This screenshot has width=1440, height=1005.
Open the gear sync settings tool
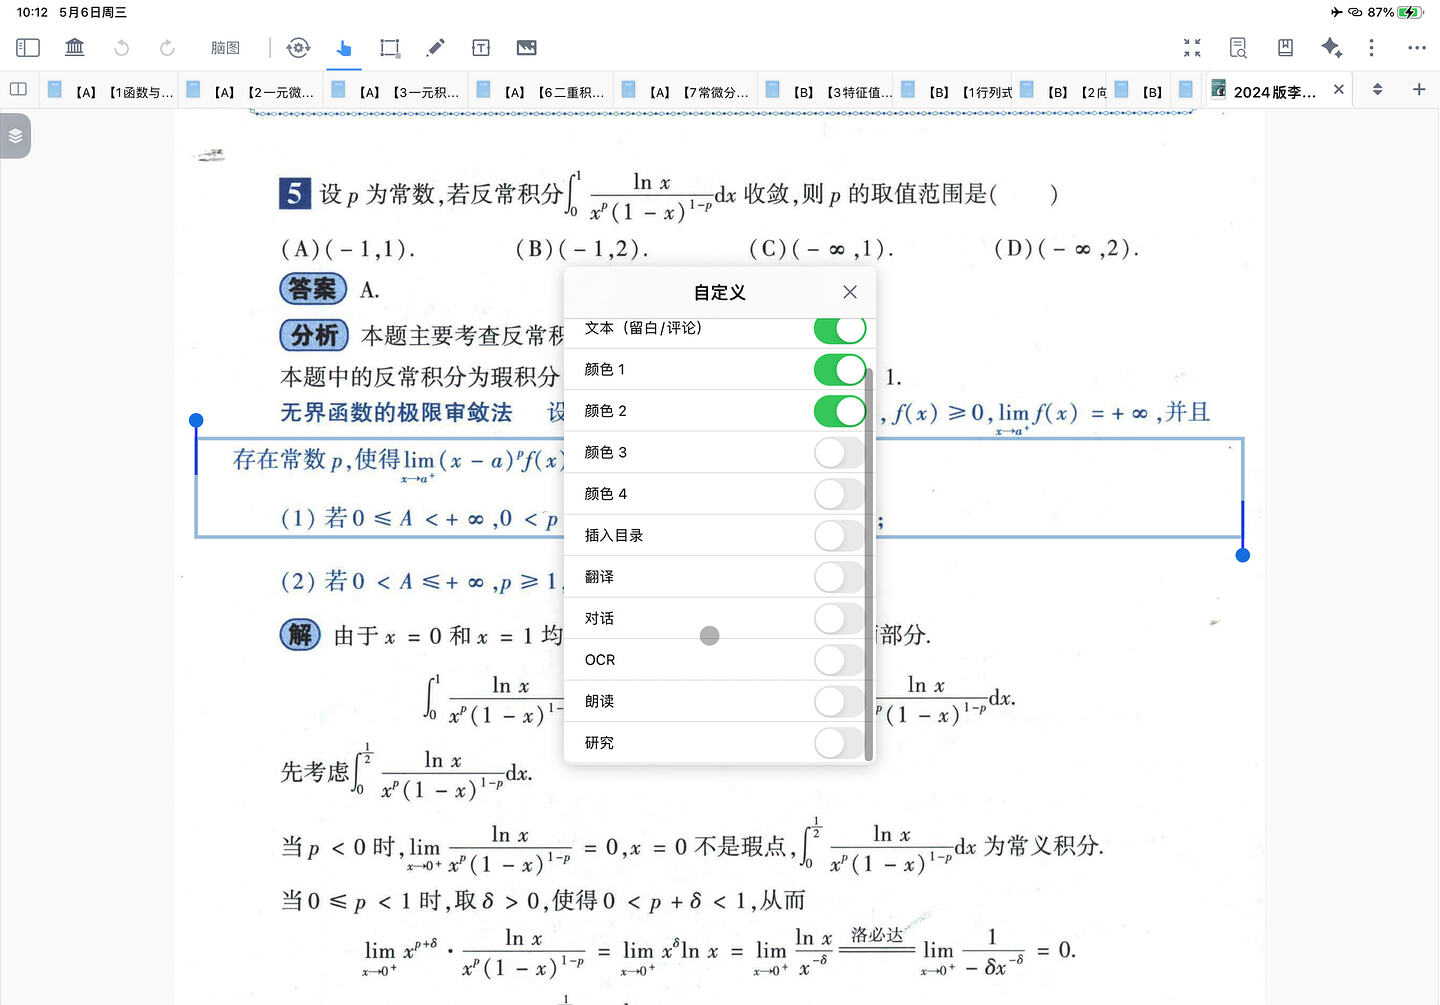[x=298, y=47]
